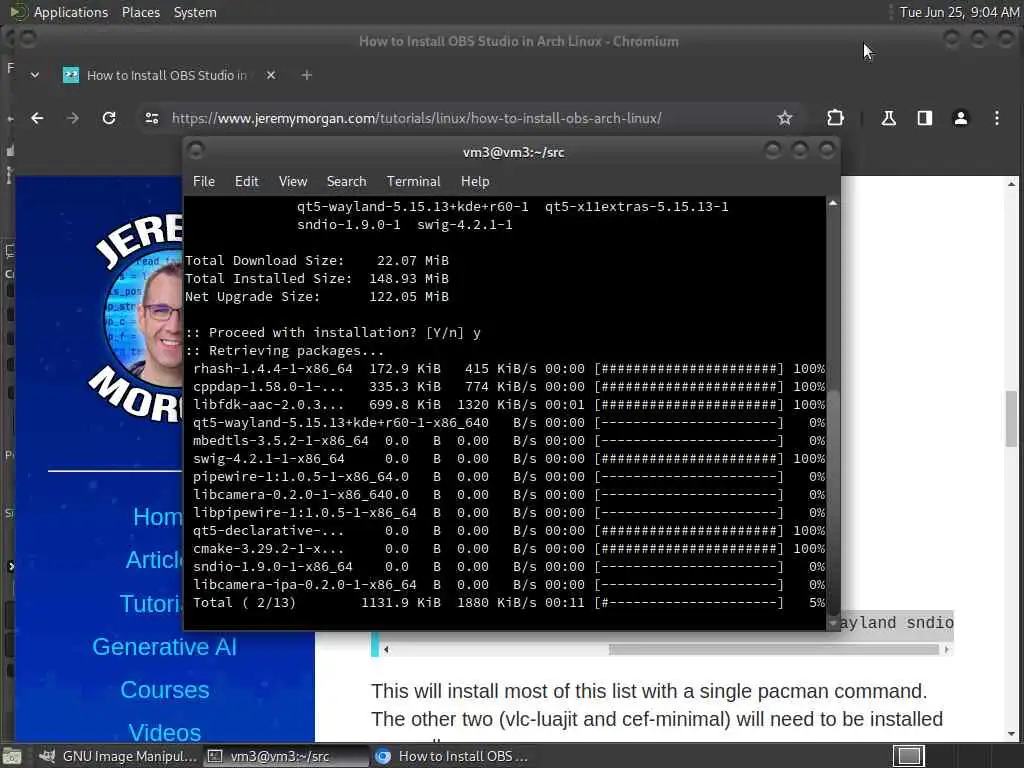This screenshot has height=768, width=1024.
Task: Select the How to Install OBS Studio tab
Action: pos(167,75)
